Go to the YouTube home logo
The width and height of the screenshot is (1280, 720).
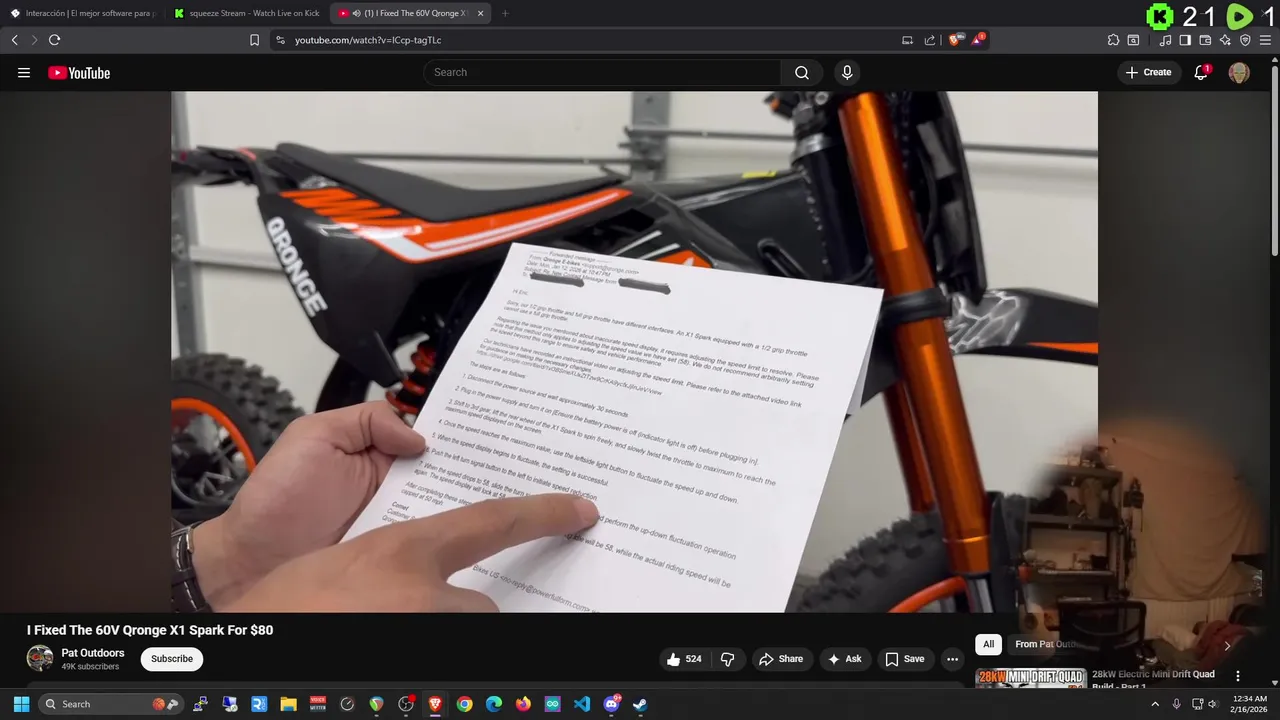pyautogui.click(x=79, y=73)
